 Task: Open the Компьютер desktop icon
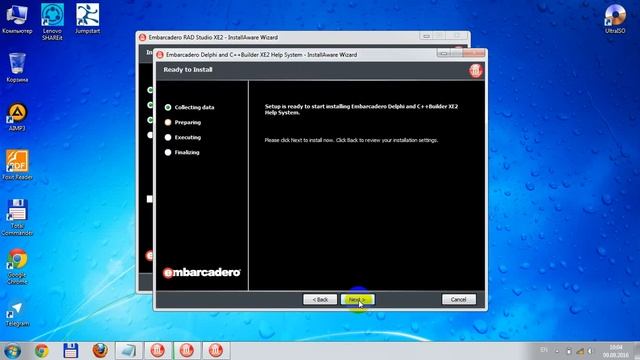pos(17,18)
